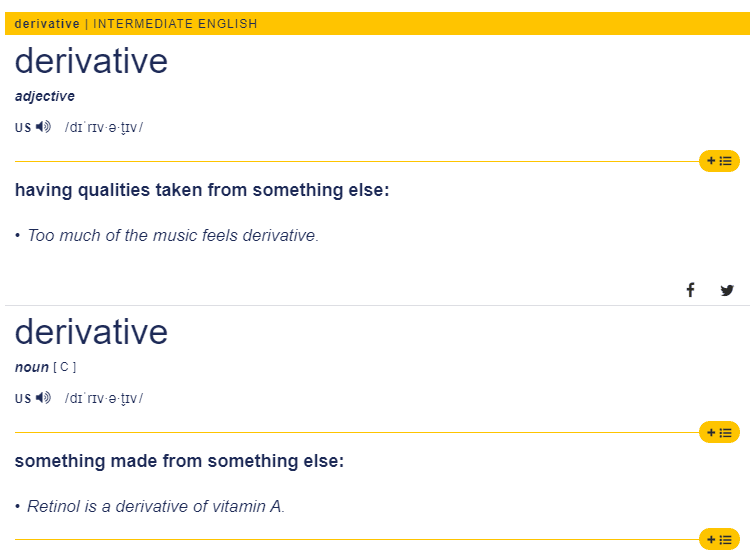Click definition 'having qualities taken from something else'
The image size is (756, 555).
(202, 190)
